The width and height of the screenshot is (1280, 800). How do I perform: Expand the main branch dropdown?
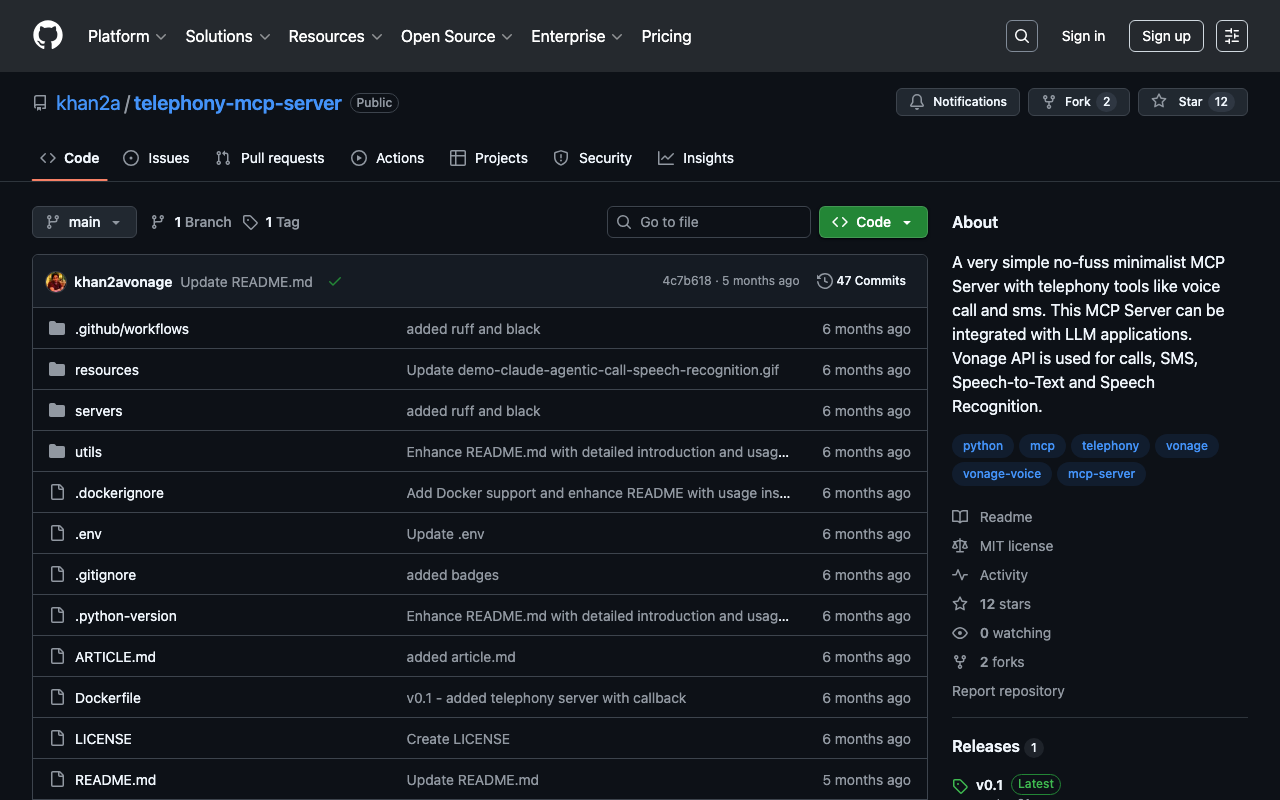84,222
